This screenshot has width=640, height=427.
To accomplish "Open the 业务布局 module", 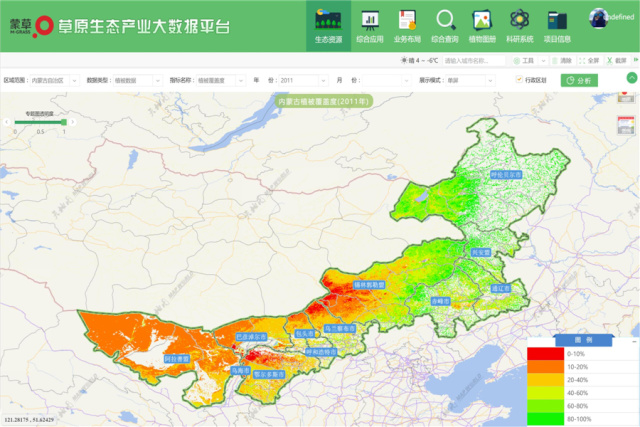I will [407, 25].
